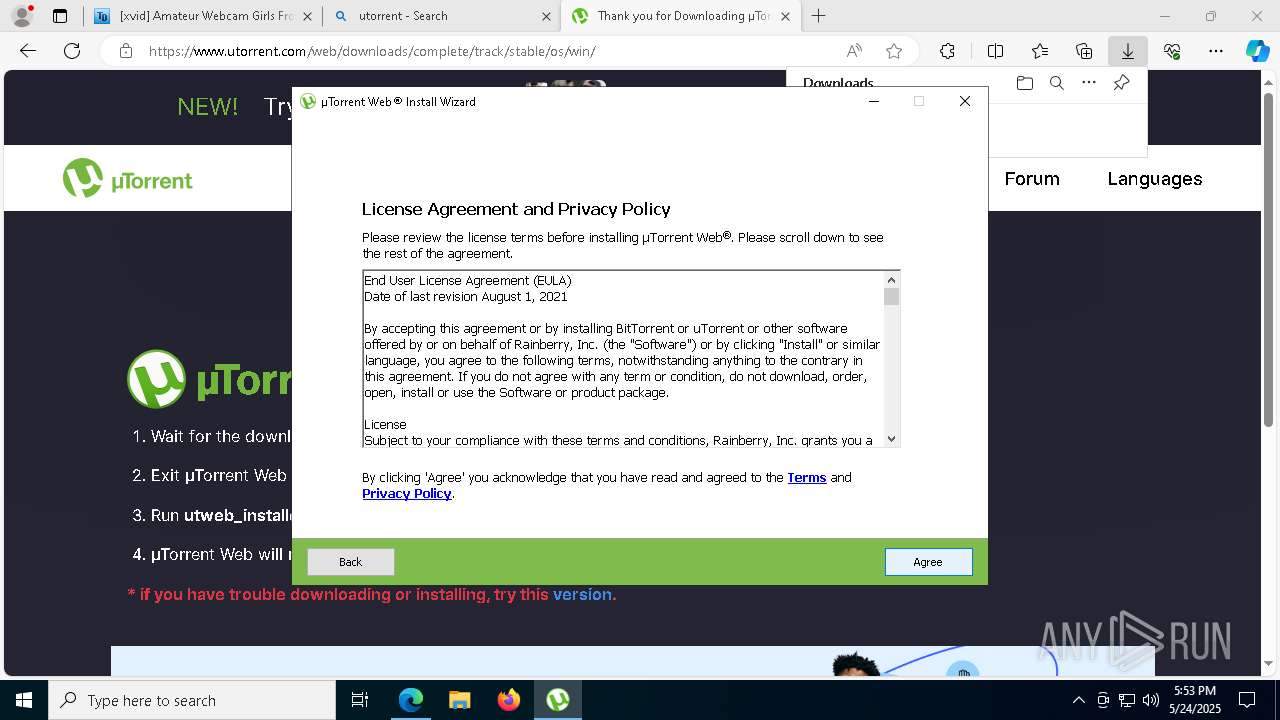Open more options in the Downloads panel
The height and width of the screenshot is (720, 1280).
pos(1089,83)
